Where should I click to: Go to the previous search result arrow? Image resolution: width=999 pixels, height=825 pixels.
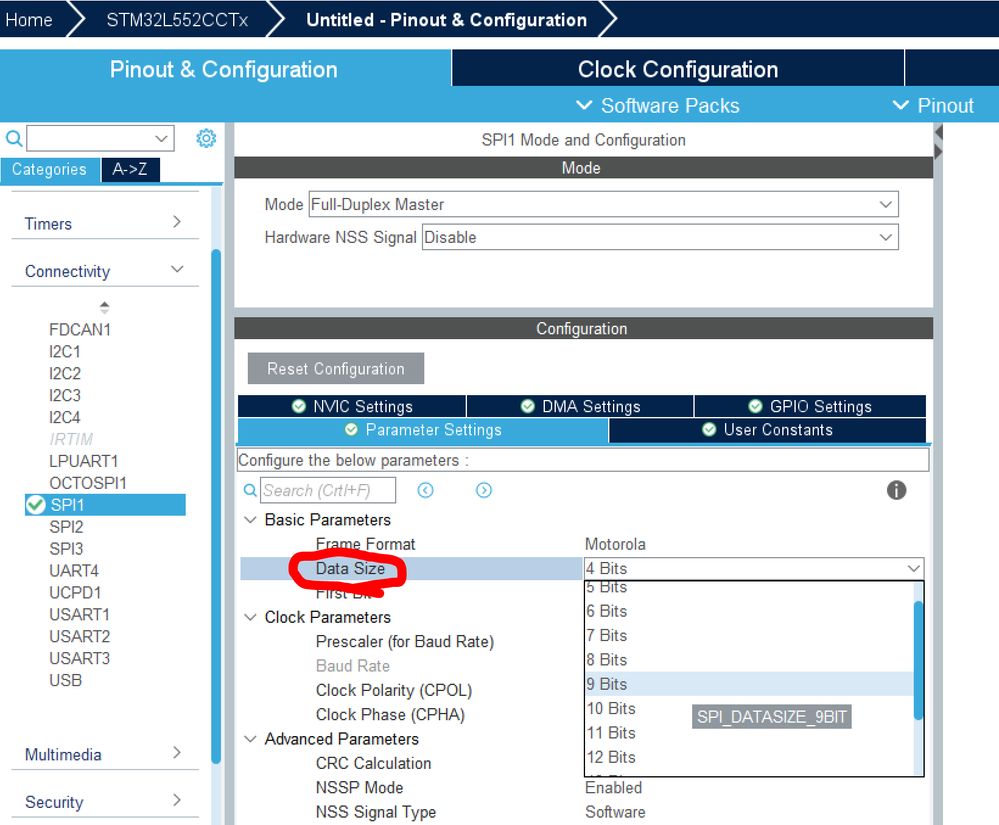425,490
